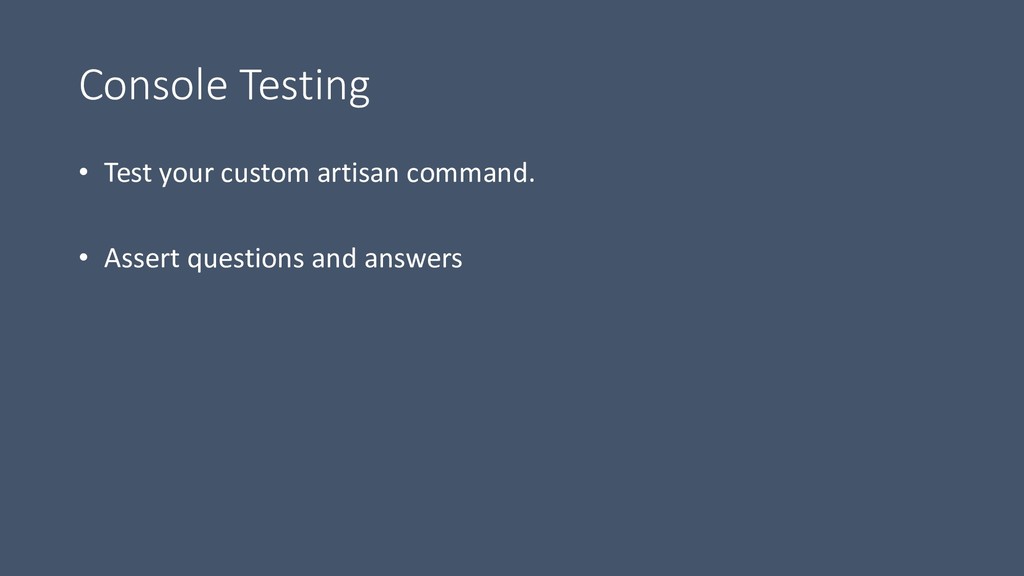
Task: Click the word "your" in first bullet
Action: (185, 174)
